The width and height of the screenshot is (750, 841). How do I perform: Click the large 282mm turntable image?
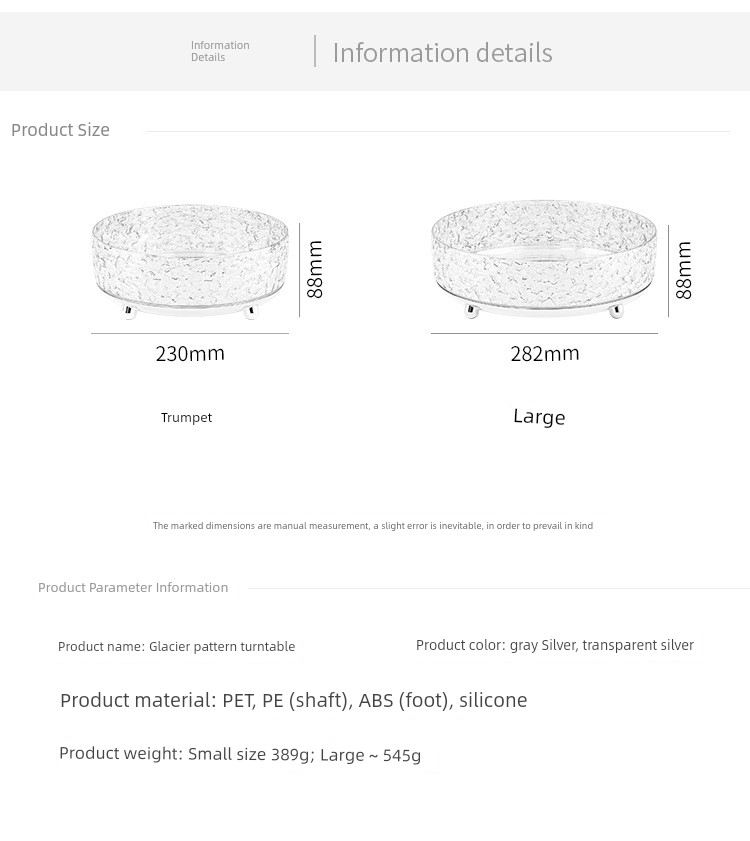[543, 259]
